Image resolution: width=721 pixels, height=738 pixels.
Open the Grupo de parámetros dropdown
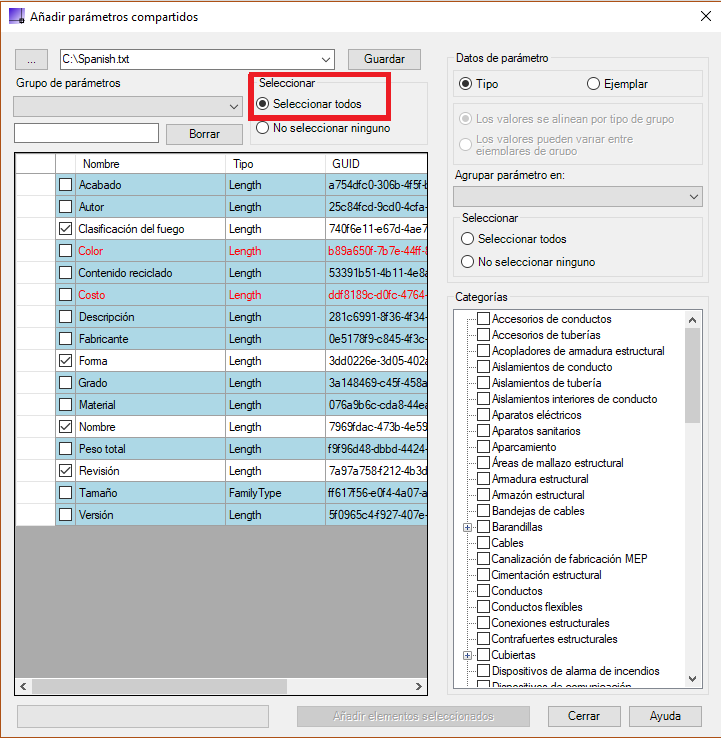coord(128,106)
